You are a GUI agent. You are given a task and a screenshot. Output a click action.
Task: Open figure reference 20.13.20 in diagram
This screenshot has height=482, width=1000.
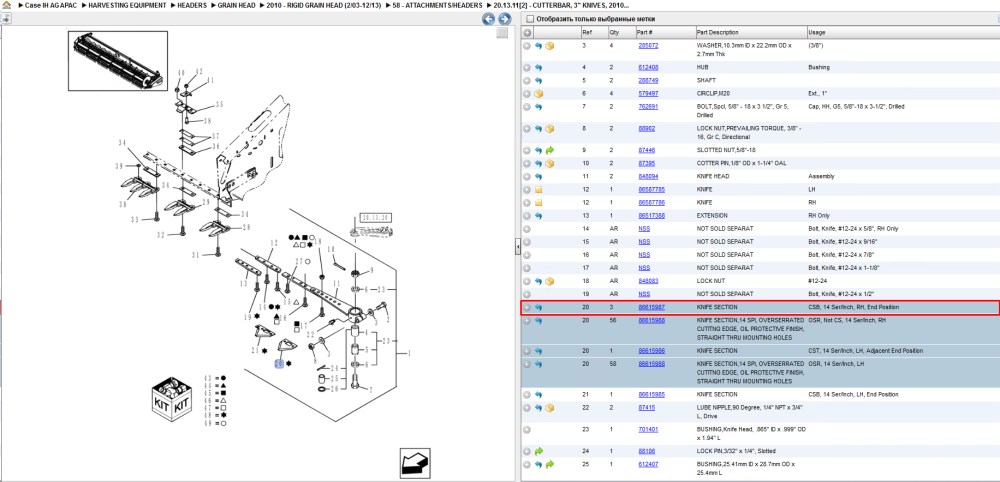[x=375, y=217]
